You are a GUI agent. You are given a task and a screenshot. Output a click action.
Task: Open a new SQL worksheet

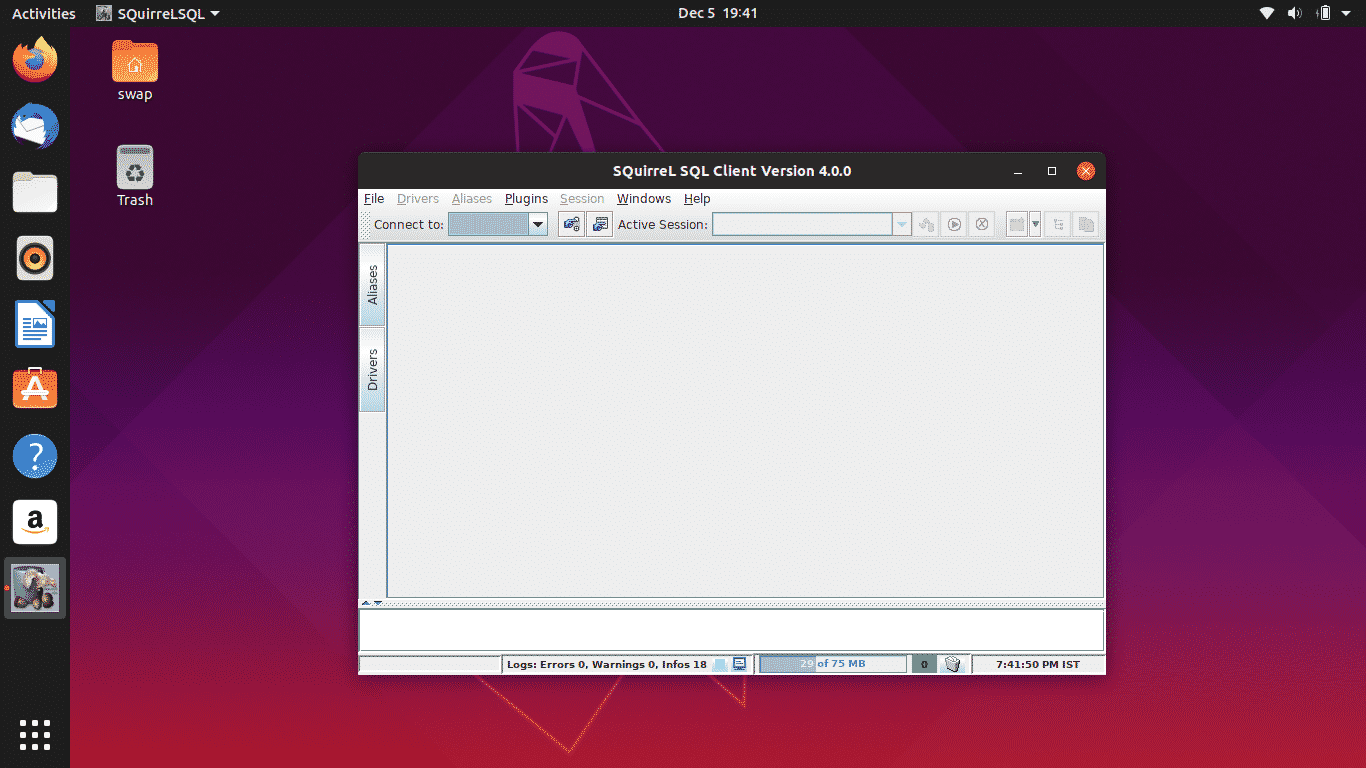point(1016,224)
